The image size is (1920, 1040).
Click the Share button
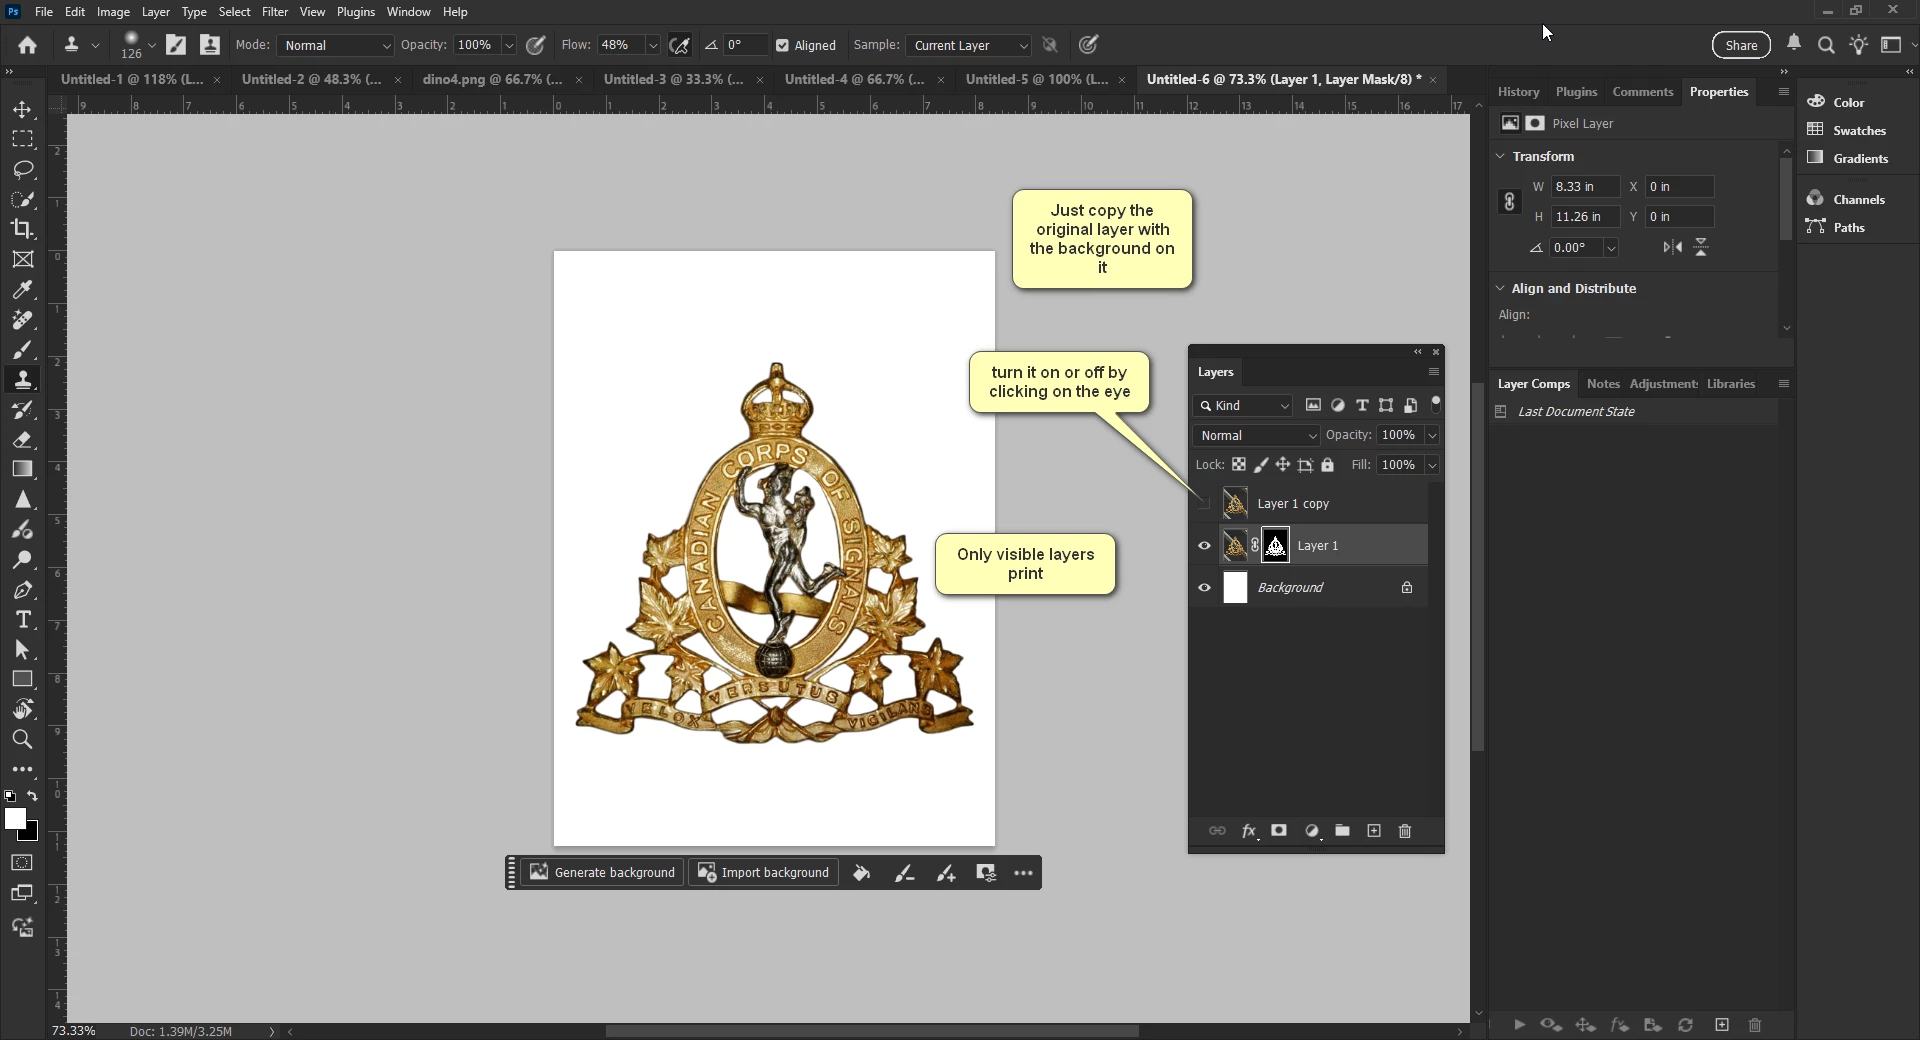point(1741,45)
